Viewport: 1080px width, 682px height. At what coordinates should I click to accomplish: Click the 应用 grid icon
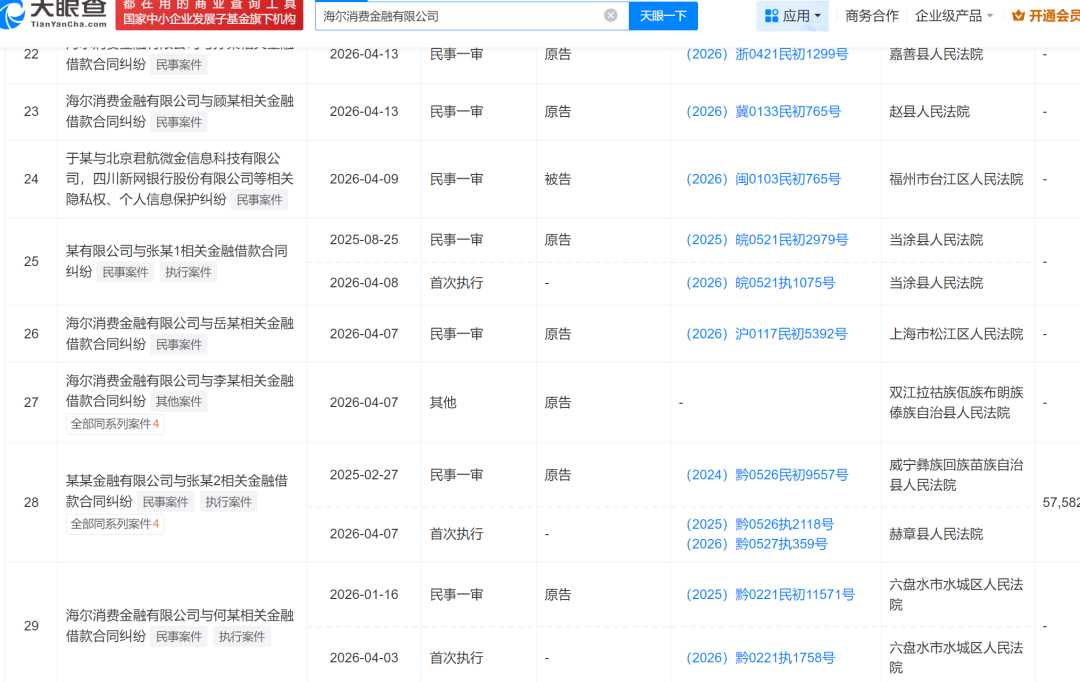pos(771,16)
